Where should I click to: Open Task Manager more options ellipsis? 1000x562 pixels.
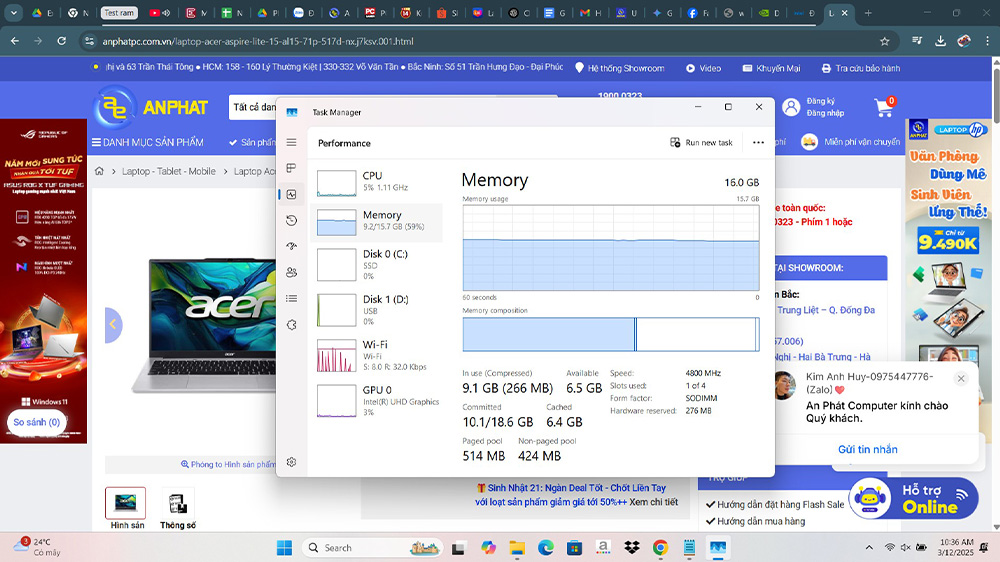(758, 143)
